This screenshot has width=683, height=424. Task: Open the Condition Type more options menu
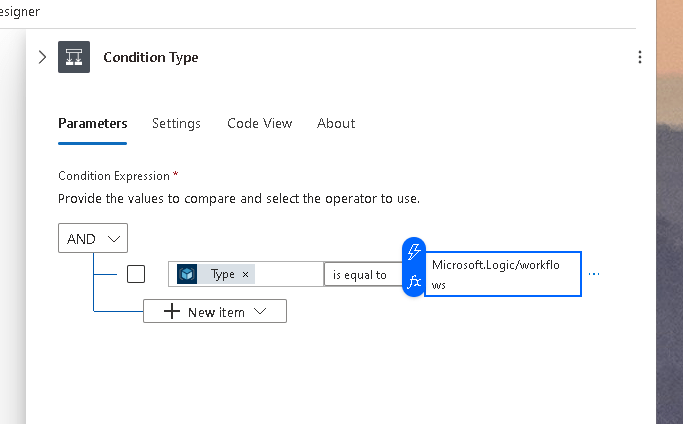(x=639, y=57)
